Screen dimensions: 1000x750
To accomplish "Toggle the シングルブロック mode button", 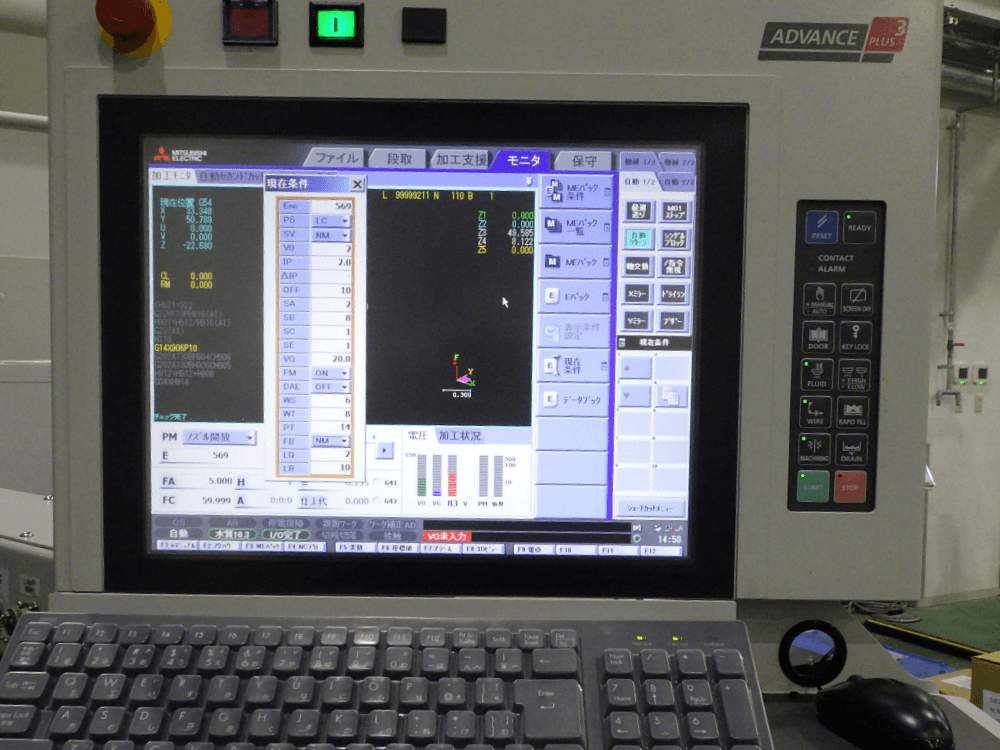I will coord(674,239).
